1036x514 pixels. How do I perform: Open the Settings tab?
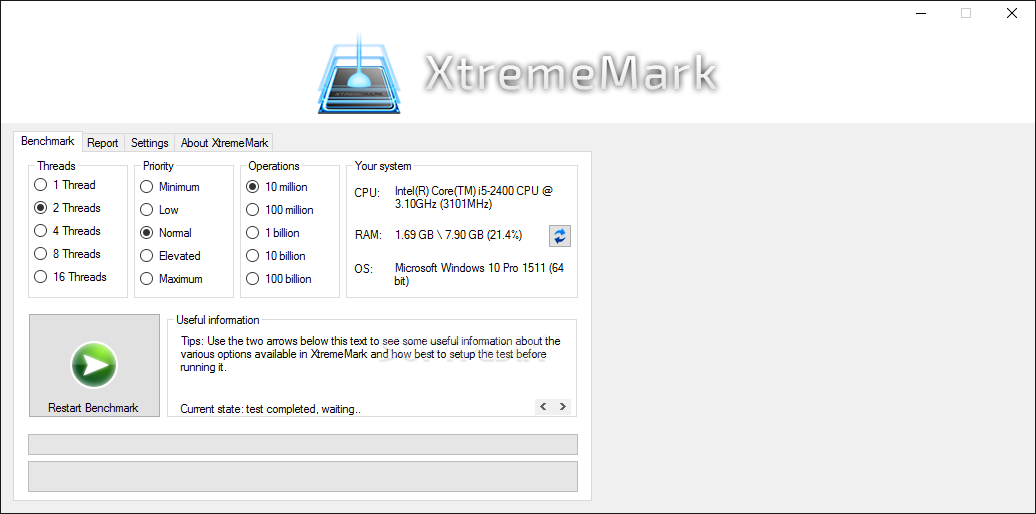click(x=149, y=143)
